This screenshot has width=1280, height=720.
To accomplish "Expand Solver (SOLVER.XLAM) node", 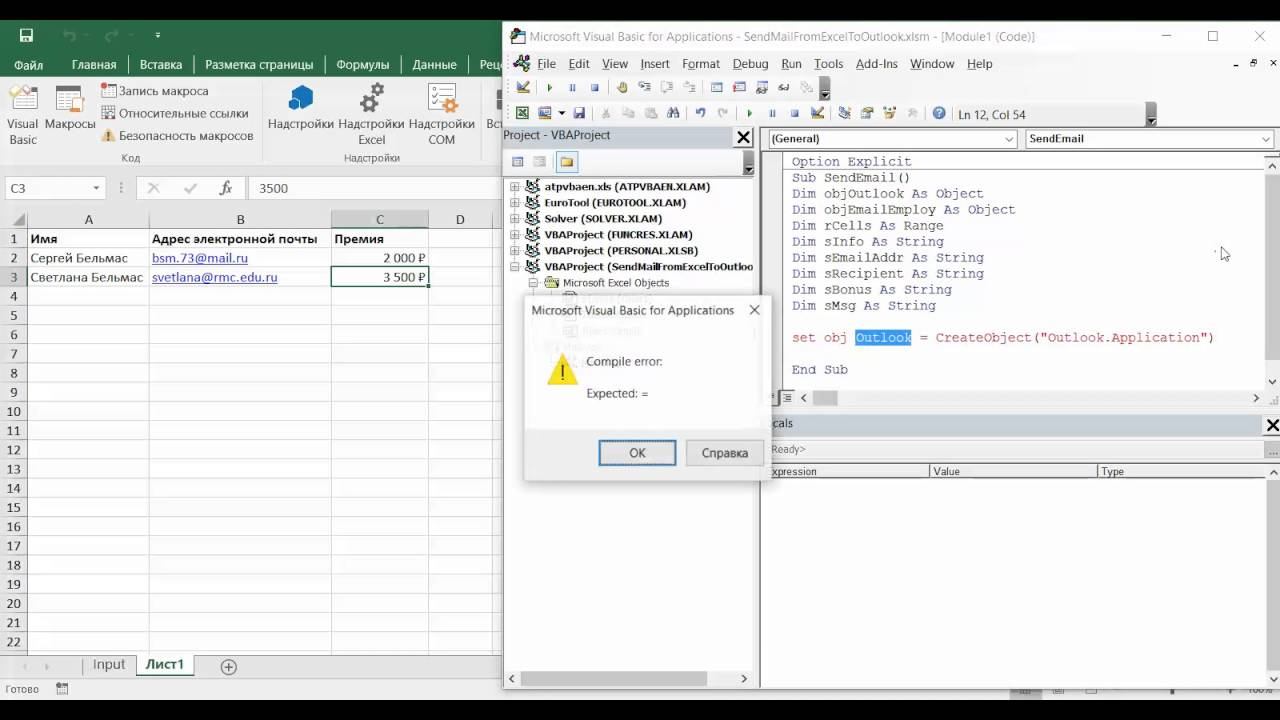I will 516,219.
